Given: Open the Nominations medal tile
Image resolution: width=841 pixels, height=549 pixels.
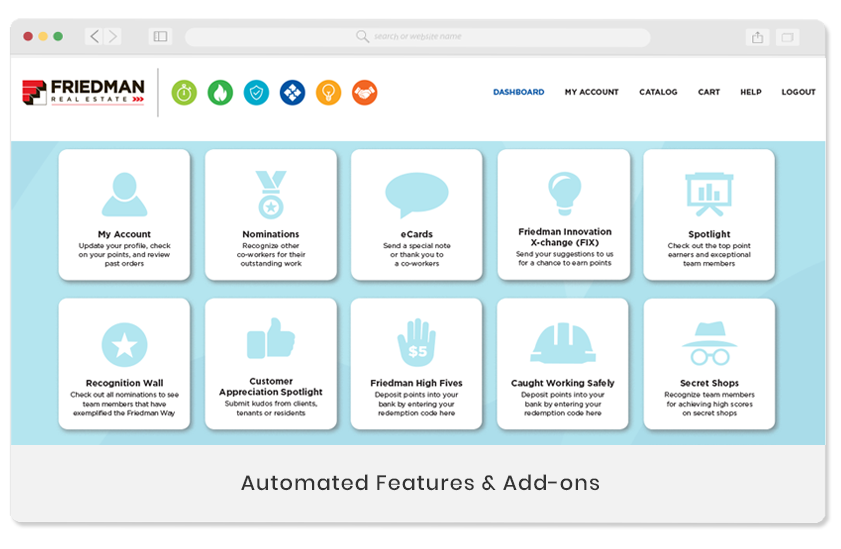Looking at the screenshot, I should 270,214.
